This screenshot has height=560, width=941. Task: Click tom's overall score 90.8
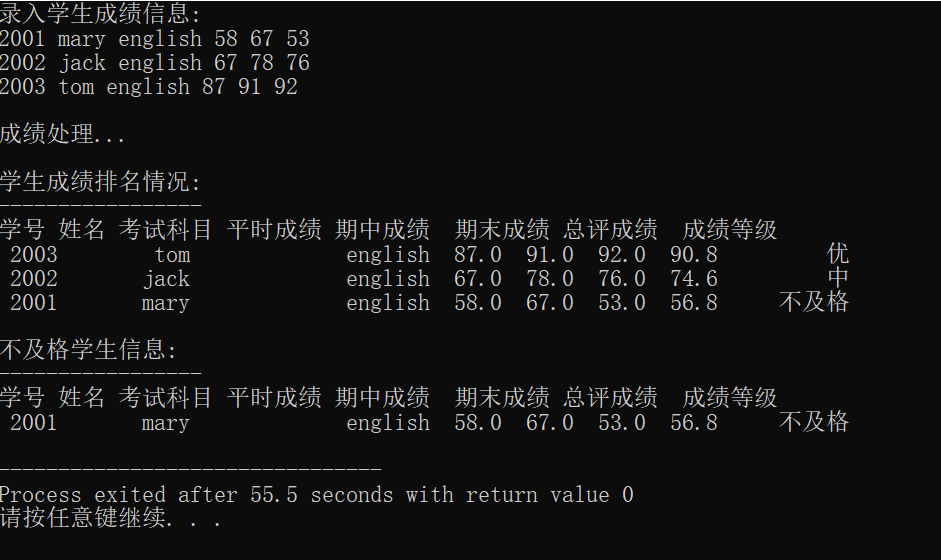[x=694, y=255]
